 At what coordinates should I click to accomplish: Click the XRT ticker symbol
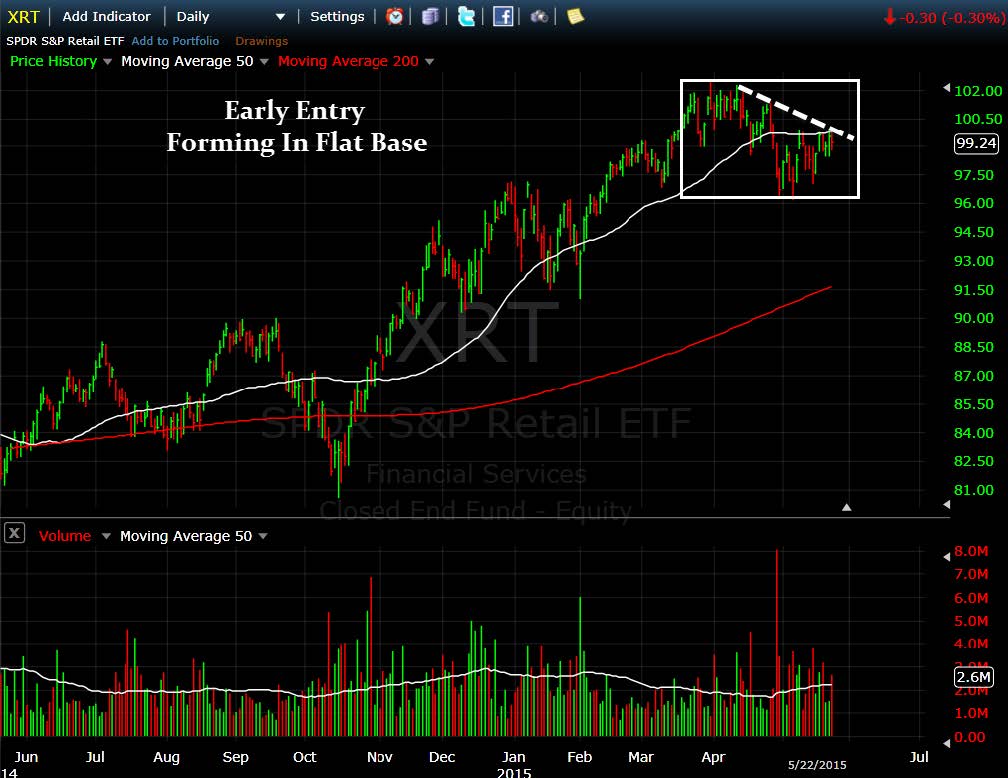coord(23,17)
